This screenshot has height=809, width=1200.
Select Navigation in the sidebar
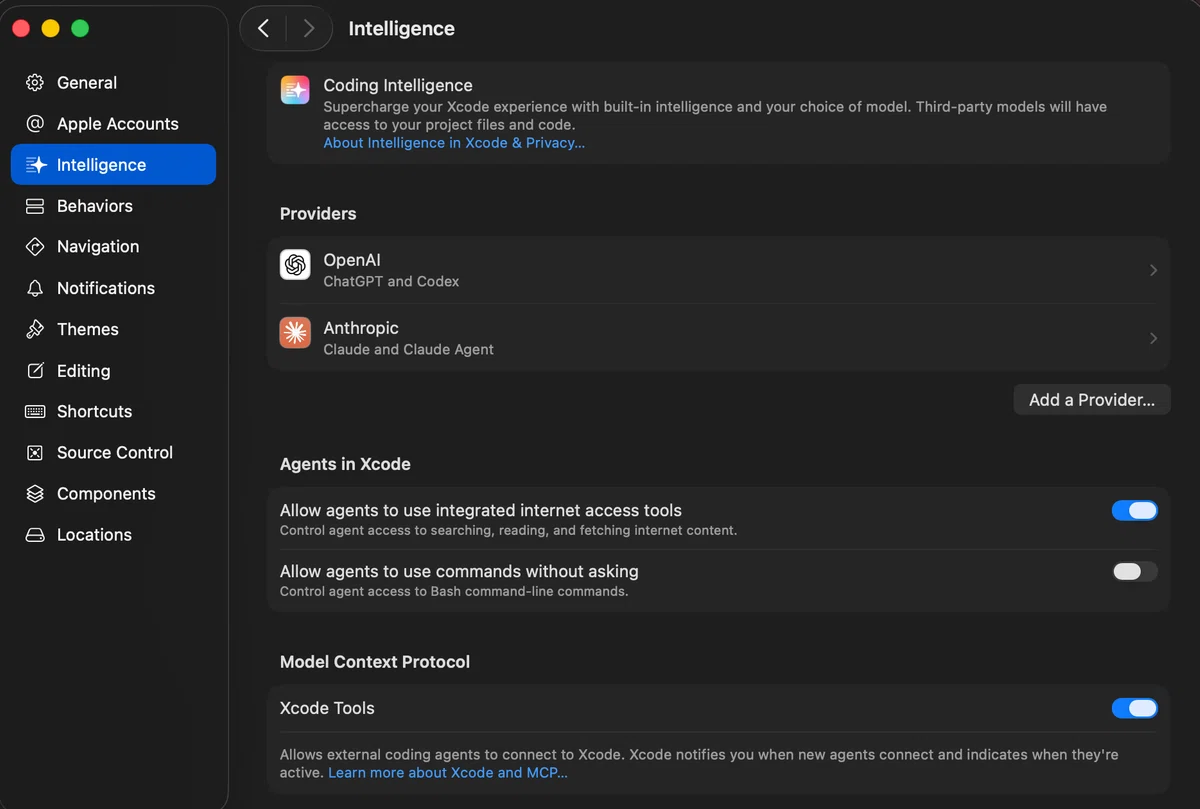pos(113,247)
